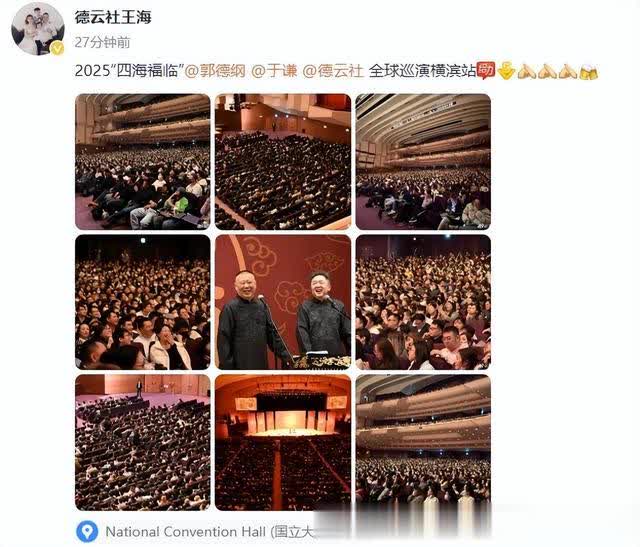This screenshot has height=547, width=640.
Task: Open the bottom-left hall overview photo
Action: 143,442
